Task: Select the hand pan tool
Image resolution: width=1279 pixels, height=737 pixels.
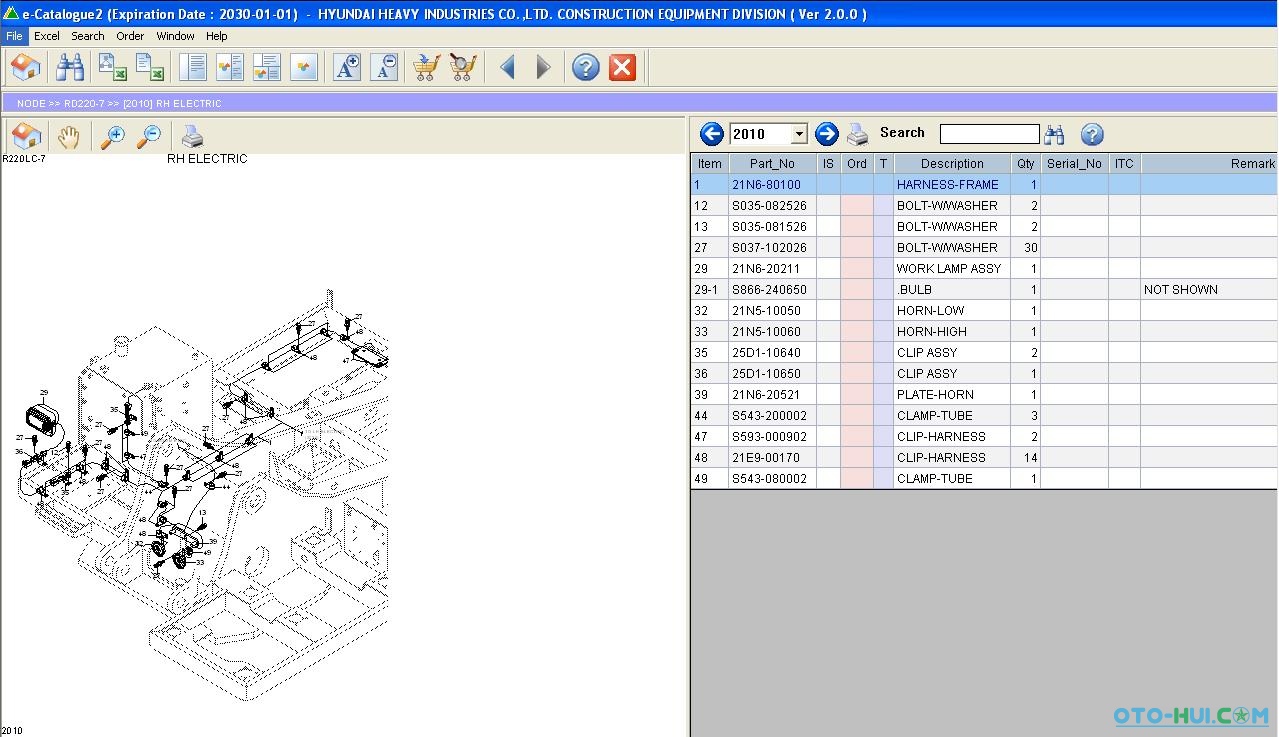Action: [x=68, y=136]
